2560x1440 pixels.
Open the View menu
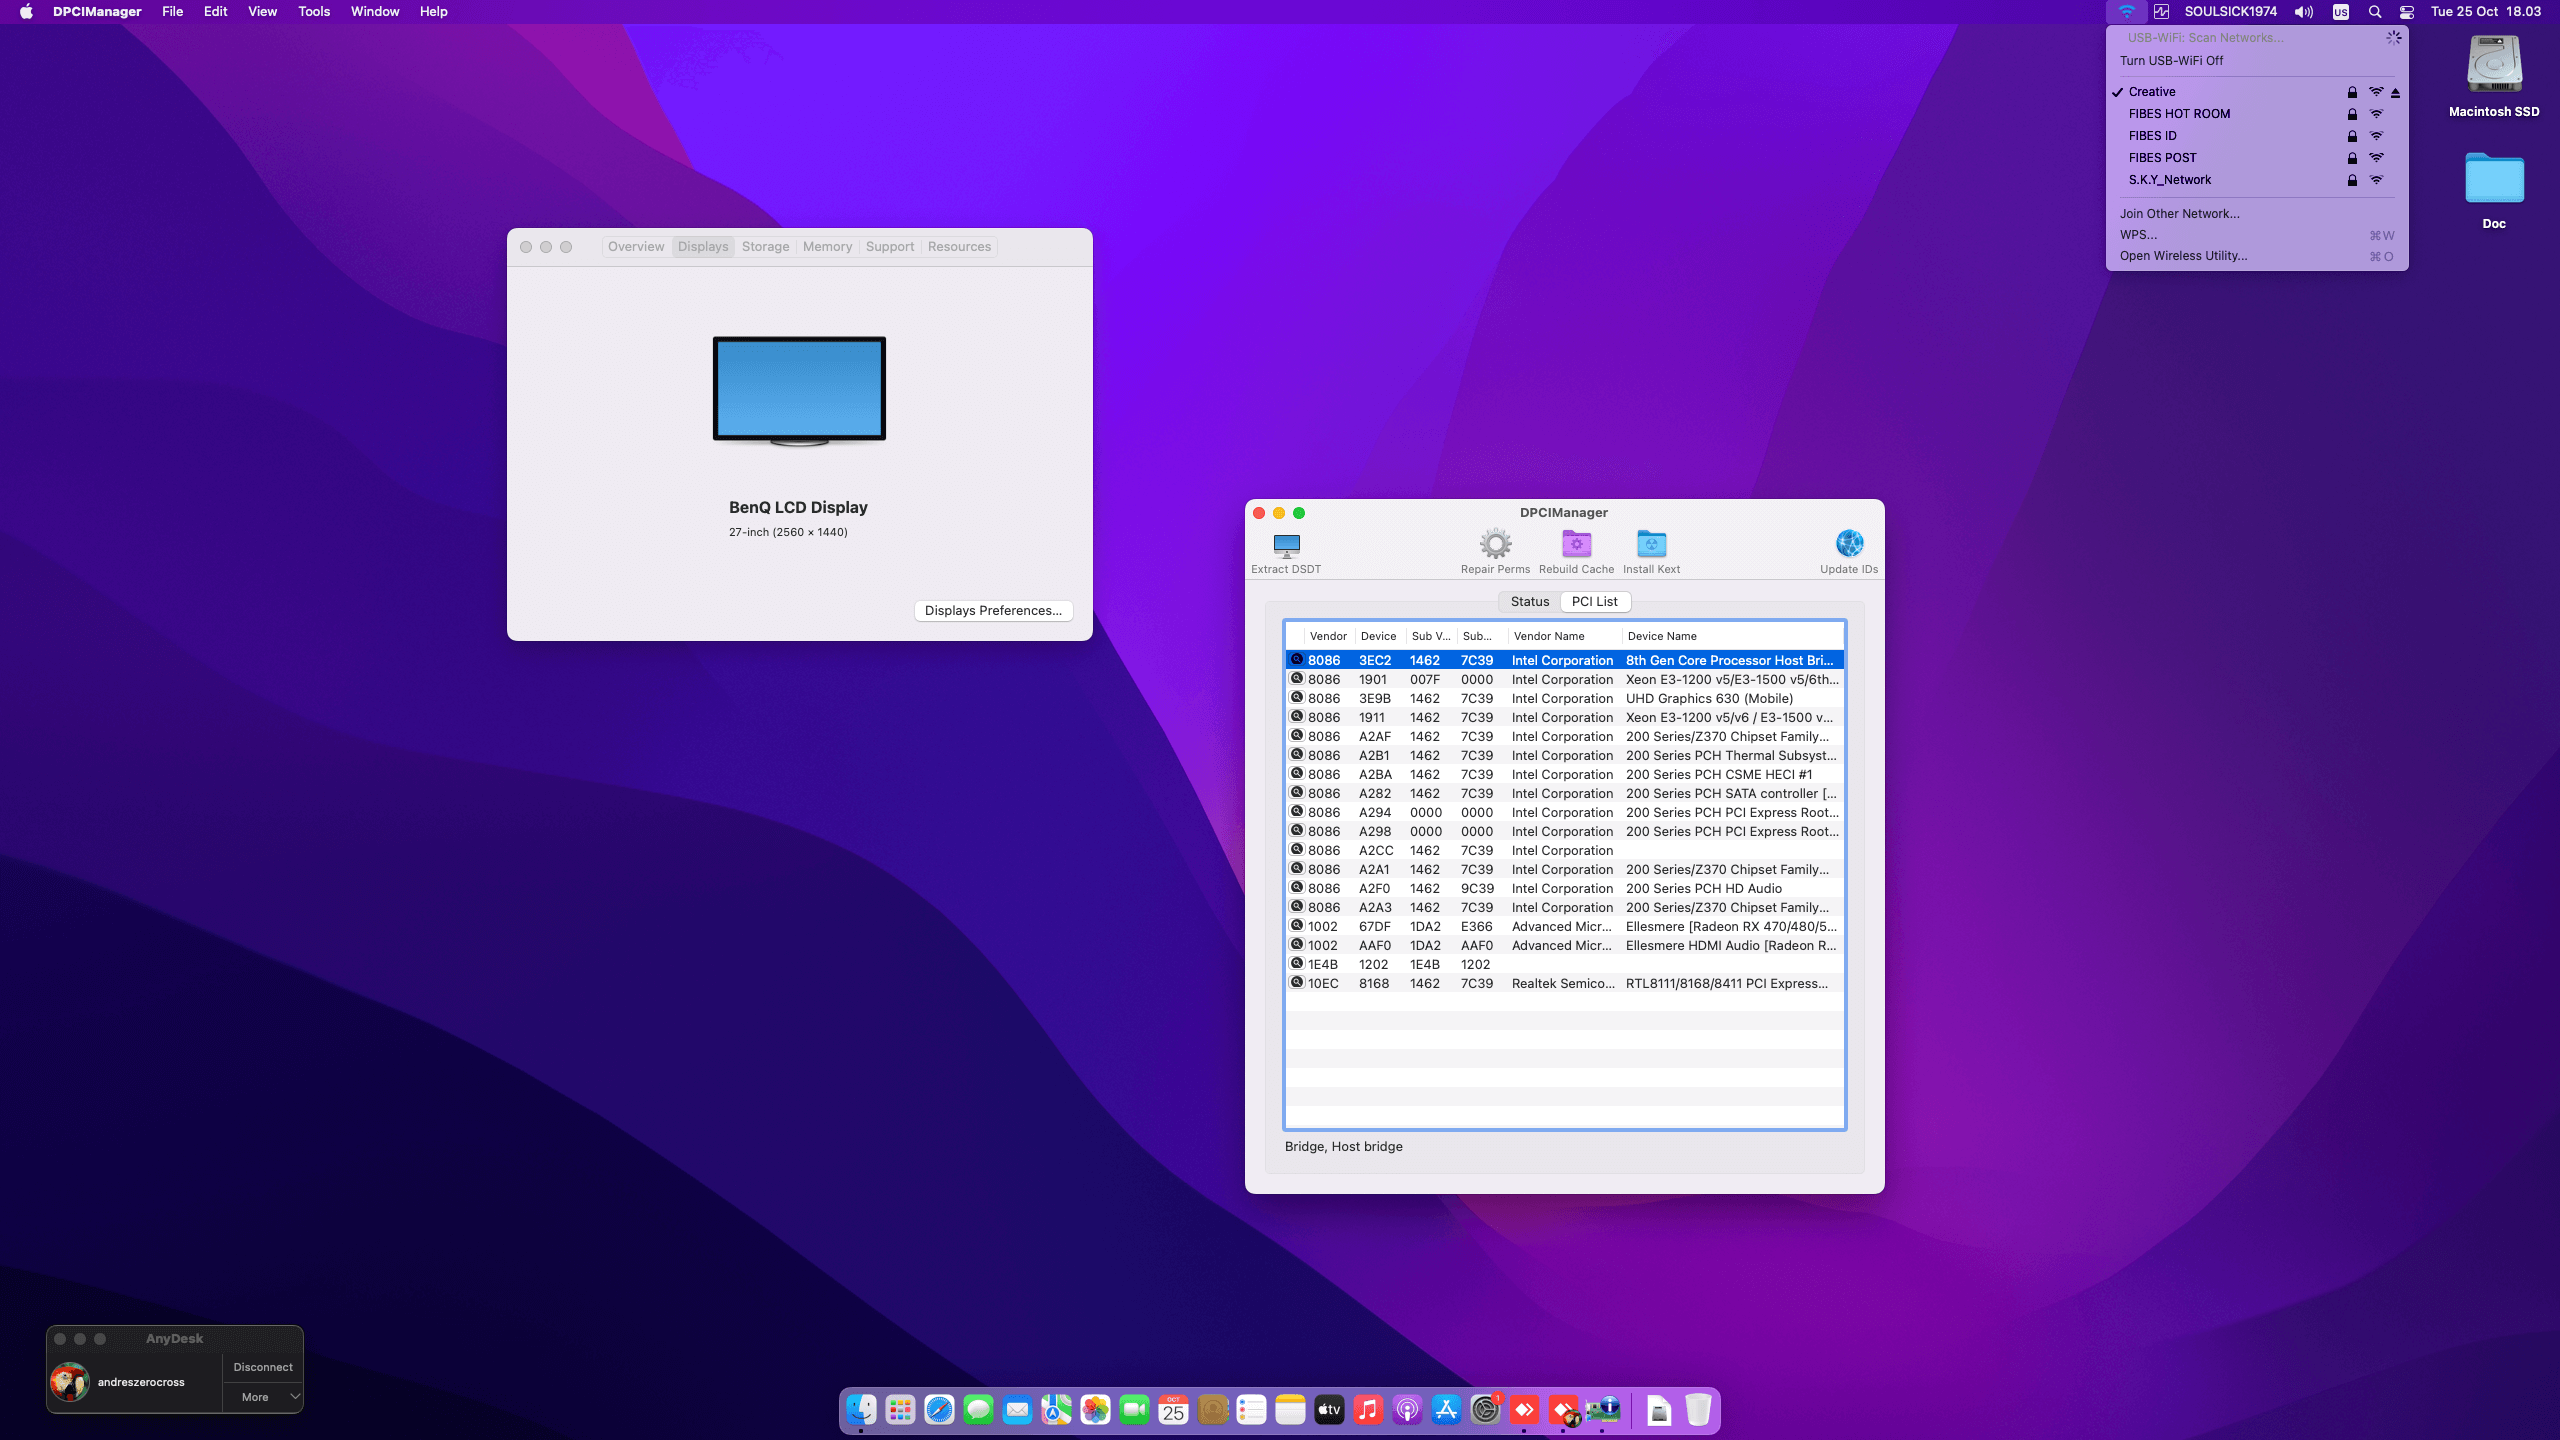coord(262,12)
